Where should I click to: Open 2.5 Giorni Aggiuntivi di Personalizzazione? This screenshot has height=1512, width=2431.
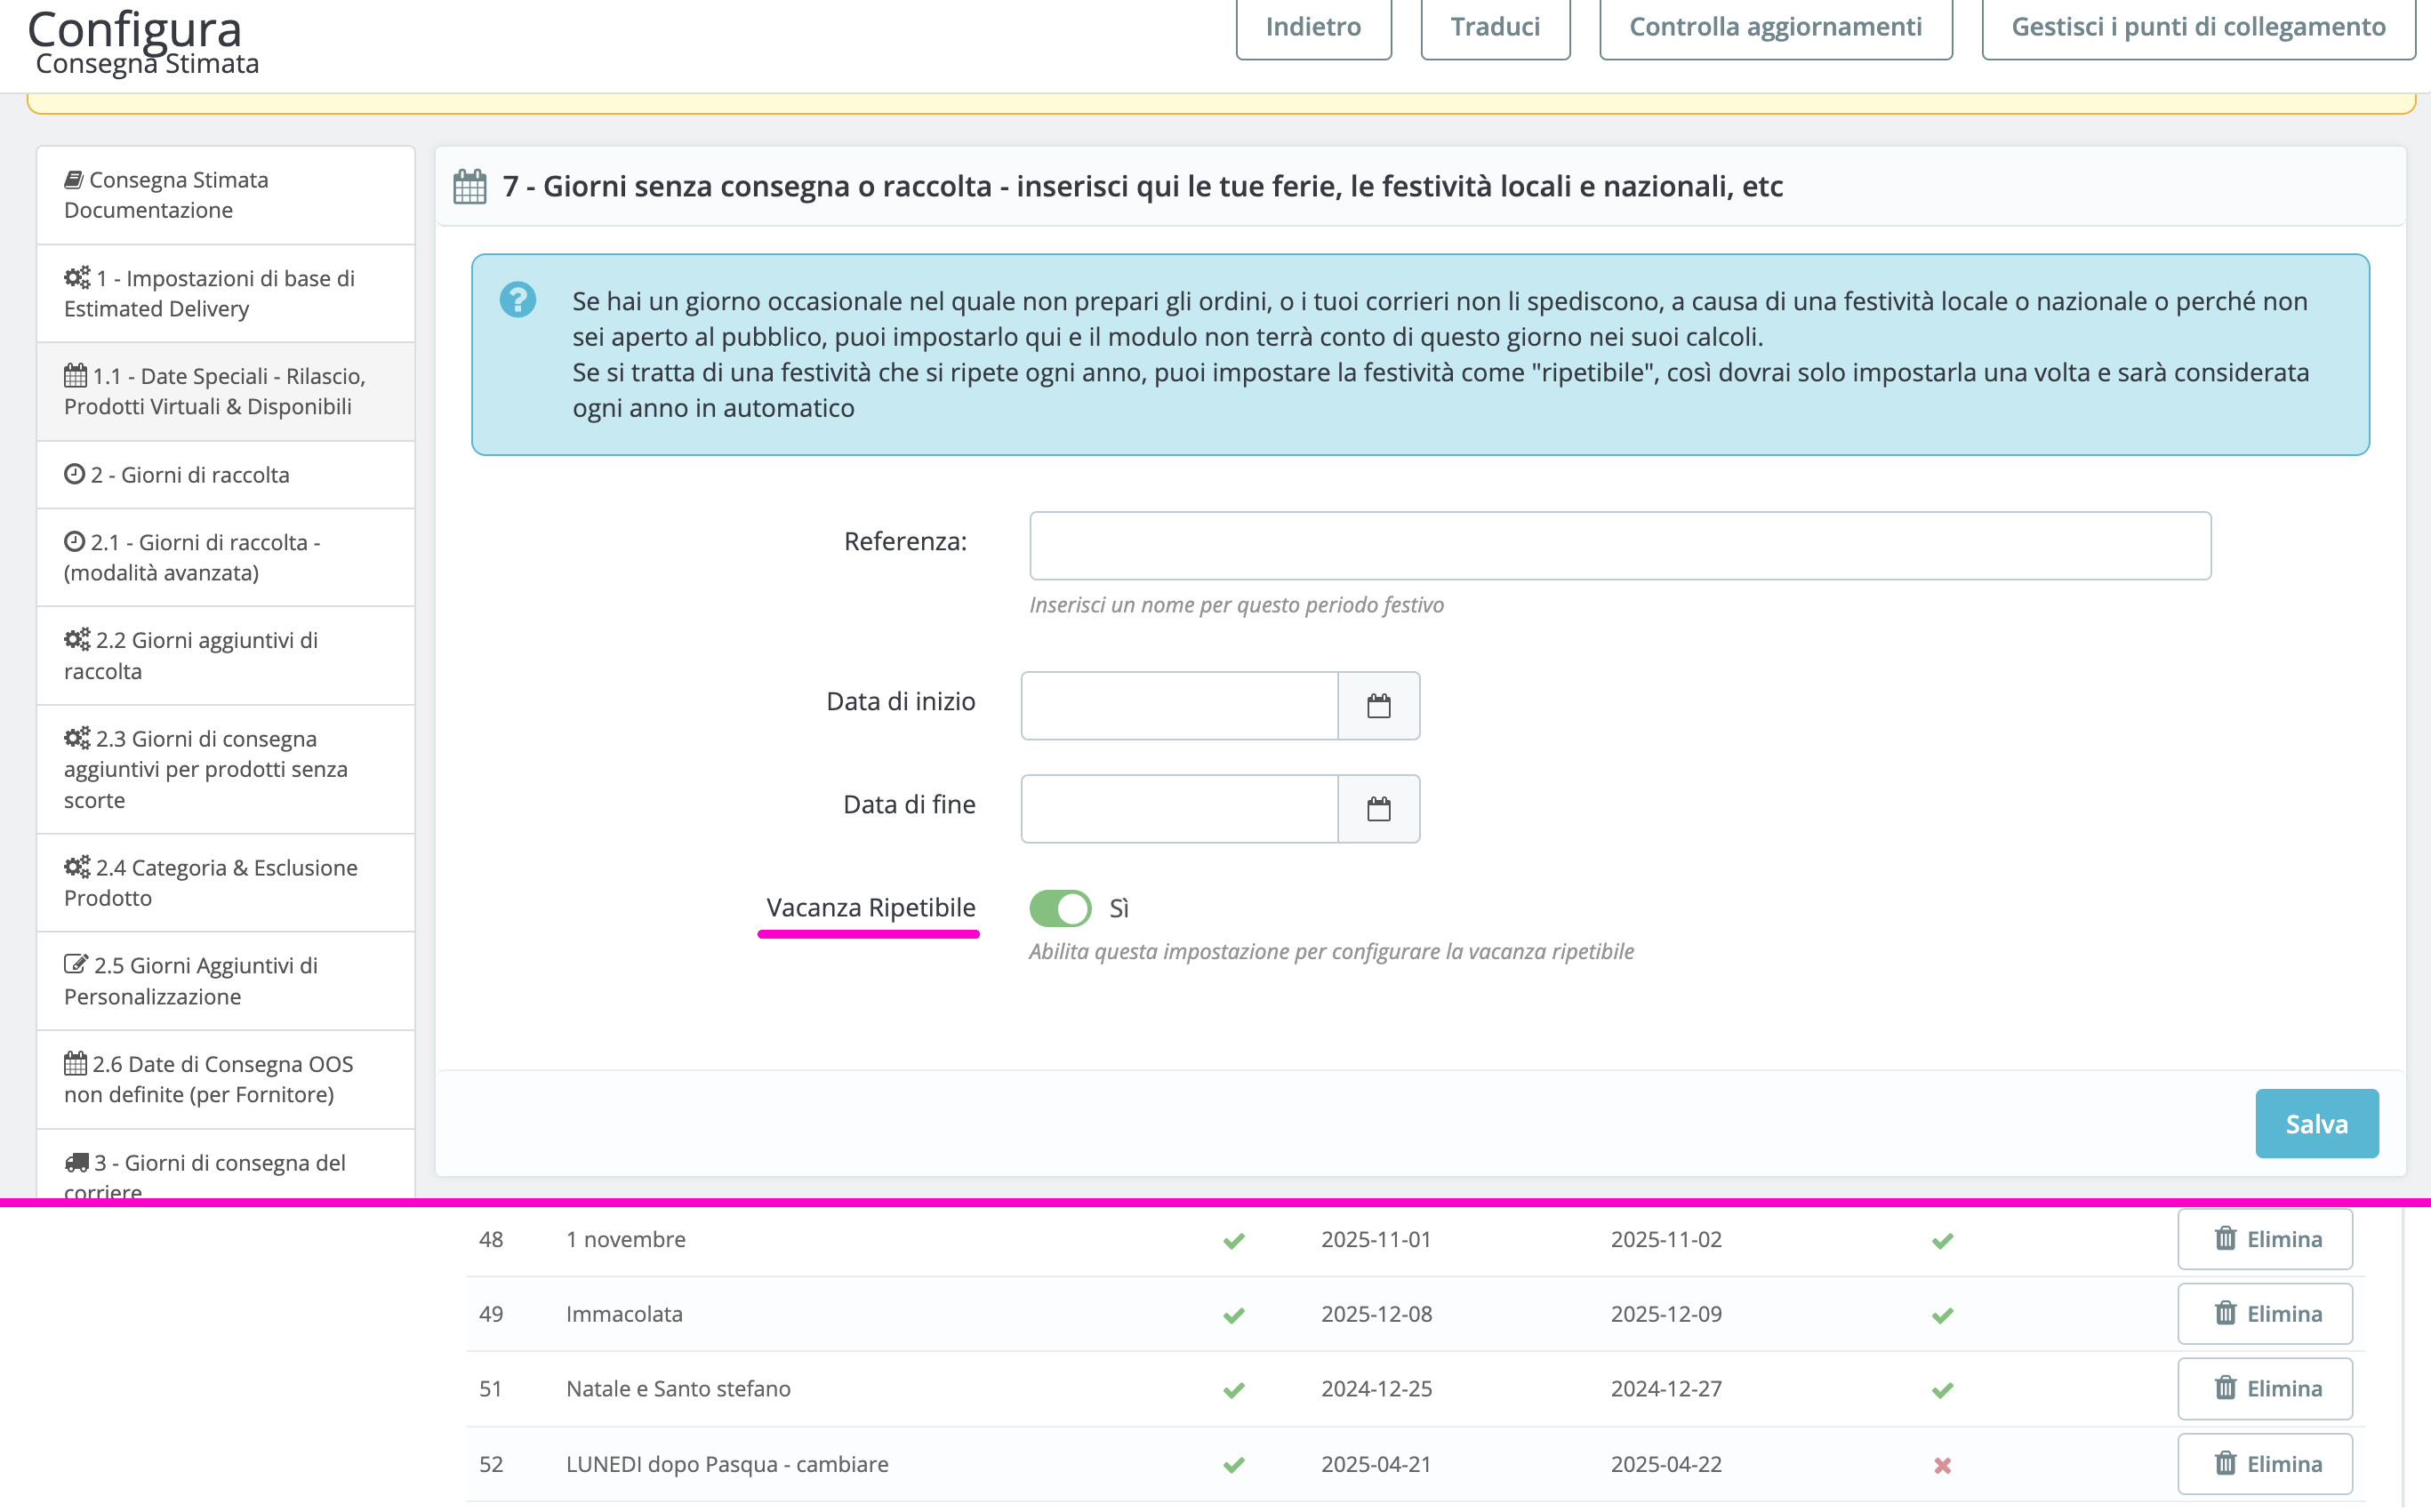pyautogui.click(x=226, y=981)
